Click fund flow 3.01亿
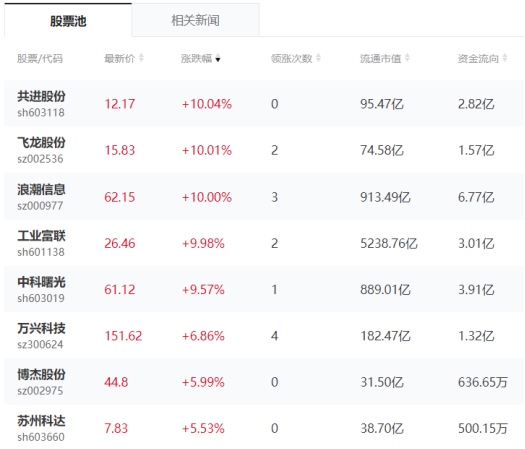This screenshot has width=525, height=449. point(476,243)
